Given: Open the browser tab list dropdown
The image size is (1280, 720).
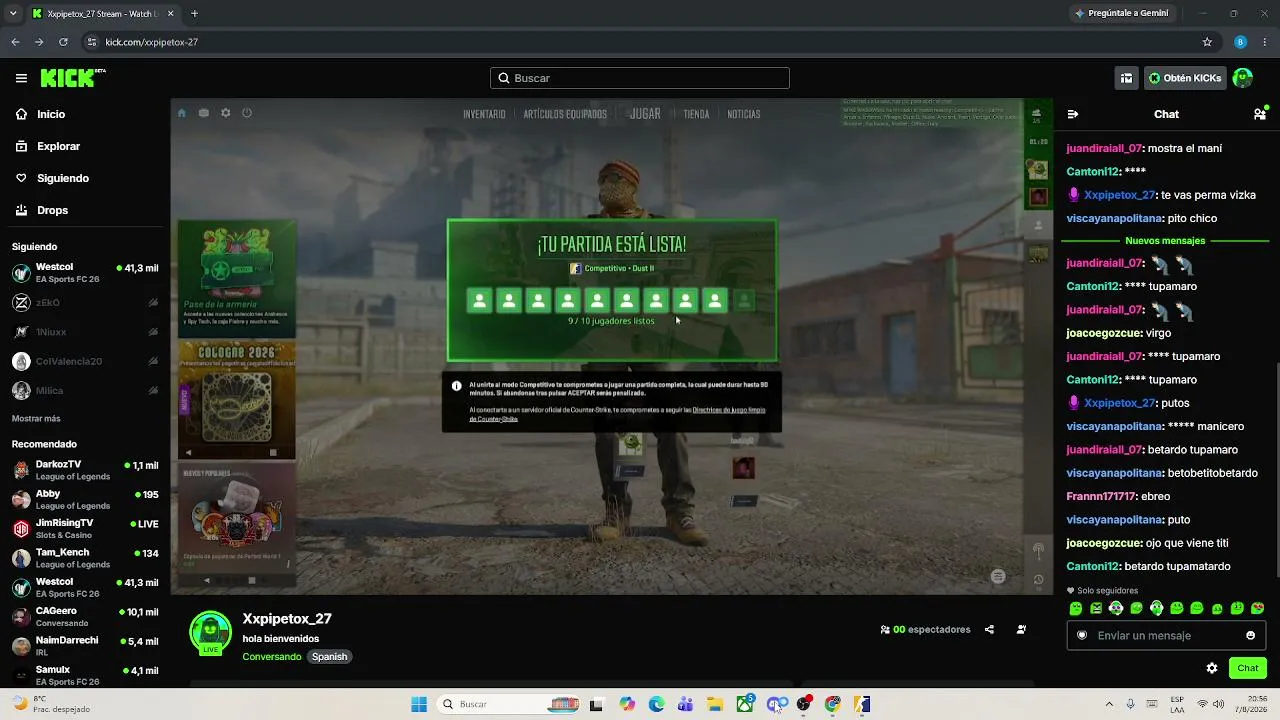Looking at the screenshot, I should (x=13, y=14).
